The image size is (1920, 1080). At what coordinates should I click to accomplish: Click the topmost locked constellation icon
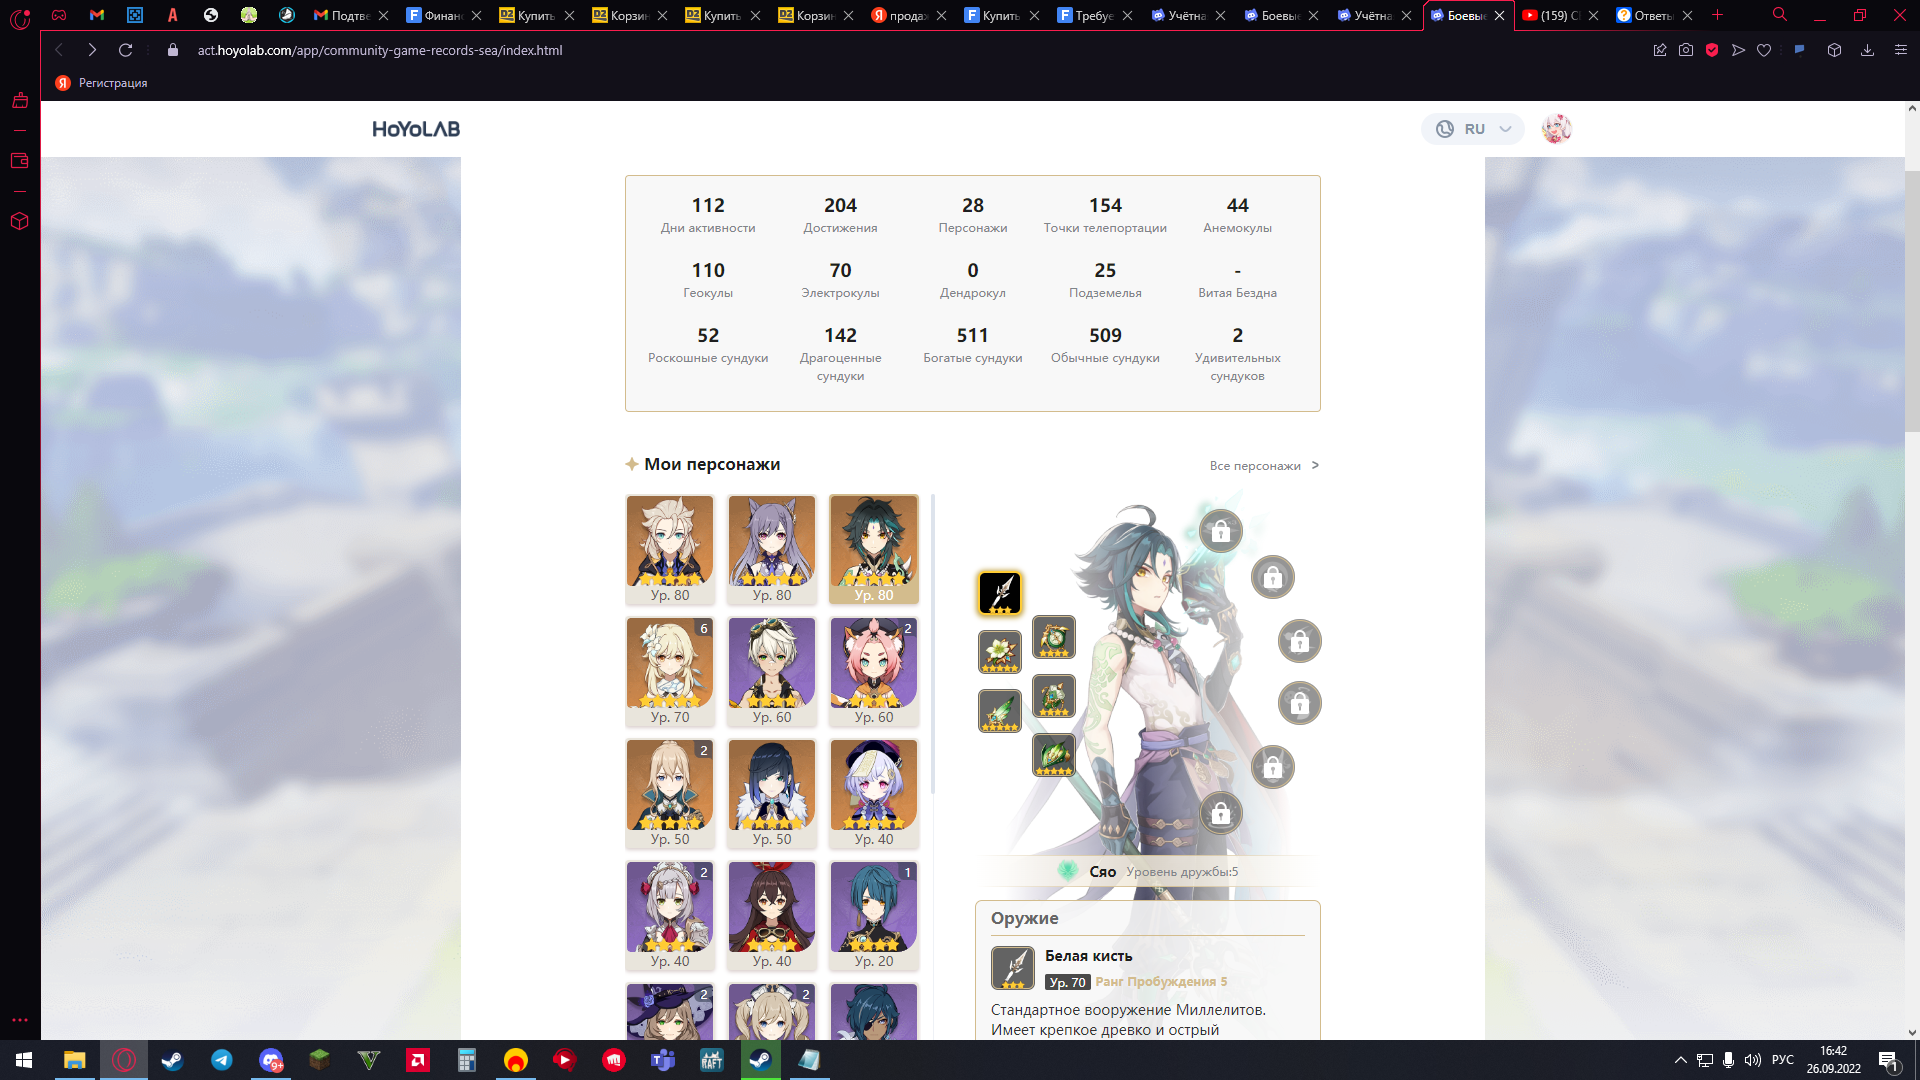[1221, 532]
